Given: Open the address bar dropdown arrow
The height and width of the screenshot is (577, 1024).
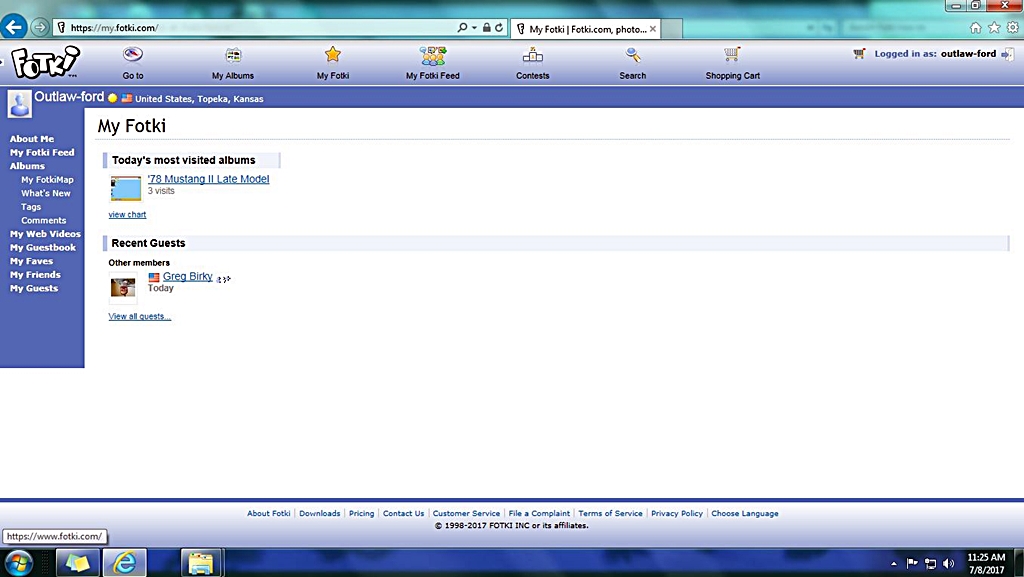Looking at the screenshot, I should click(474, 28).
